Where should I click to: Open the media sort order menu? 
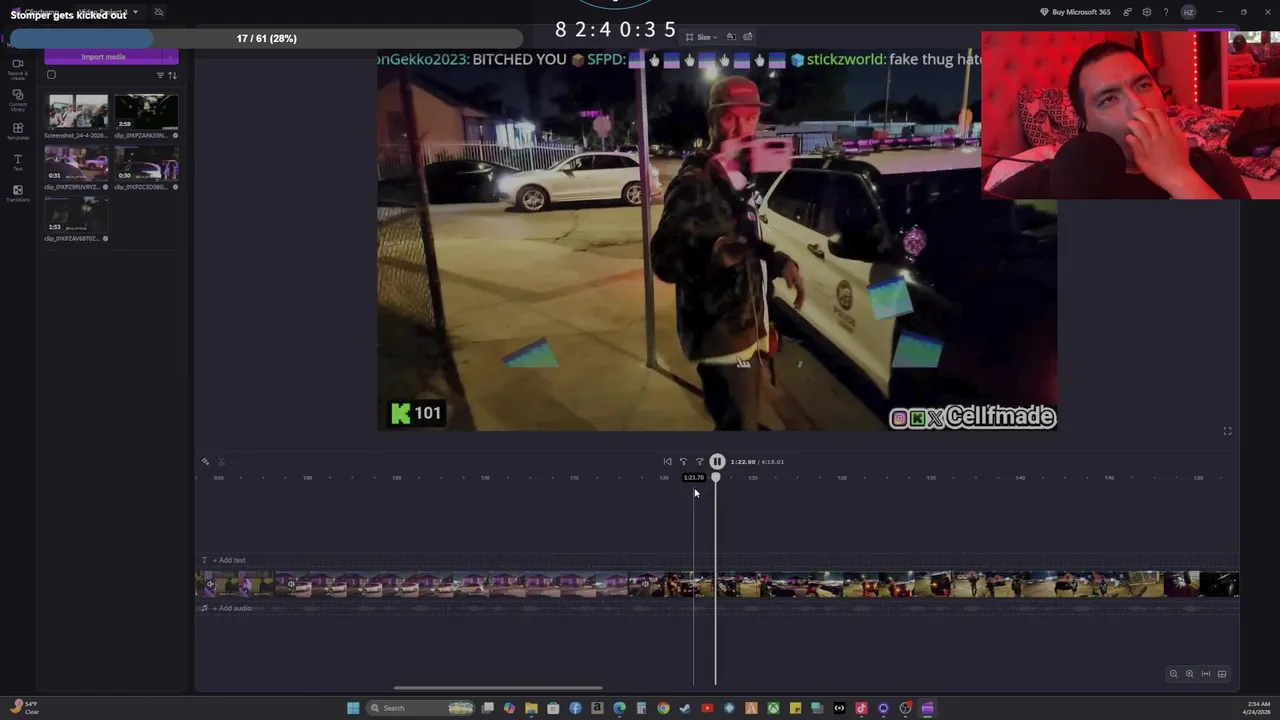[x=172, y=76]
